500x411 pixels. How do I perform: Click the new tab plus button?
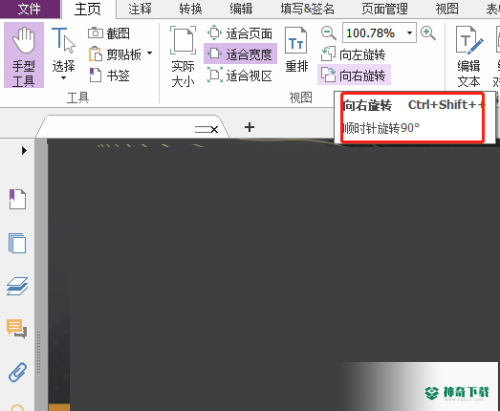point(249,127)
